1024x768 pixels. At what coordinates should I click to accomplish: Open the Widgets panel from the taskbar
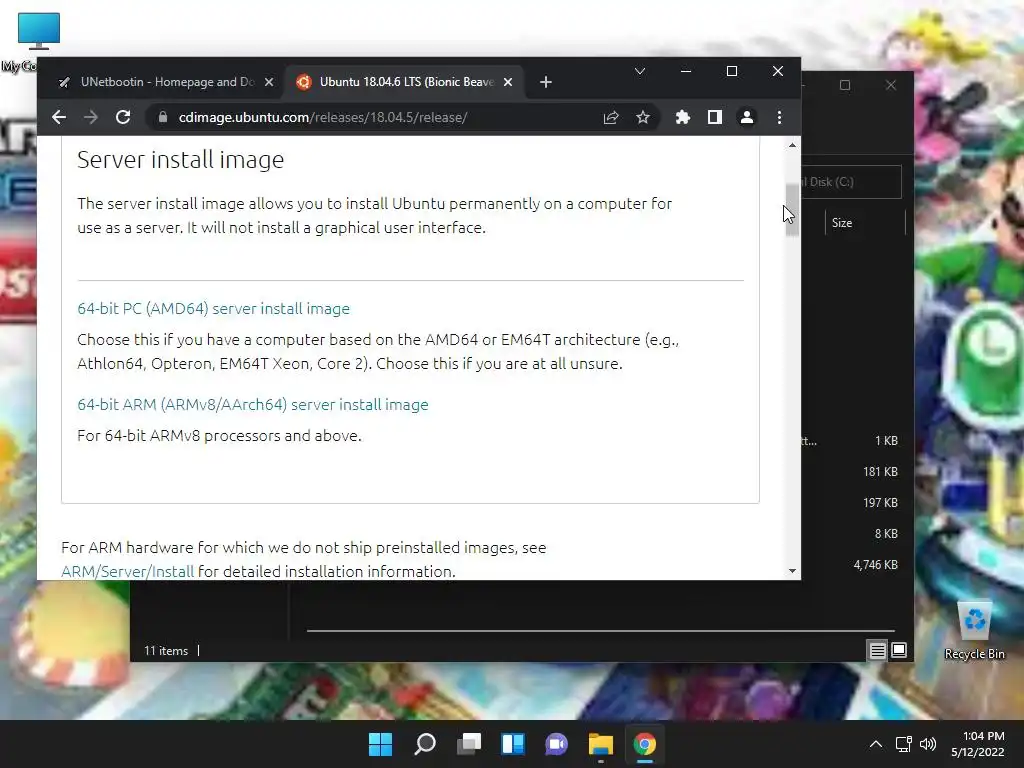click(513, 744)
